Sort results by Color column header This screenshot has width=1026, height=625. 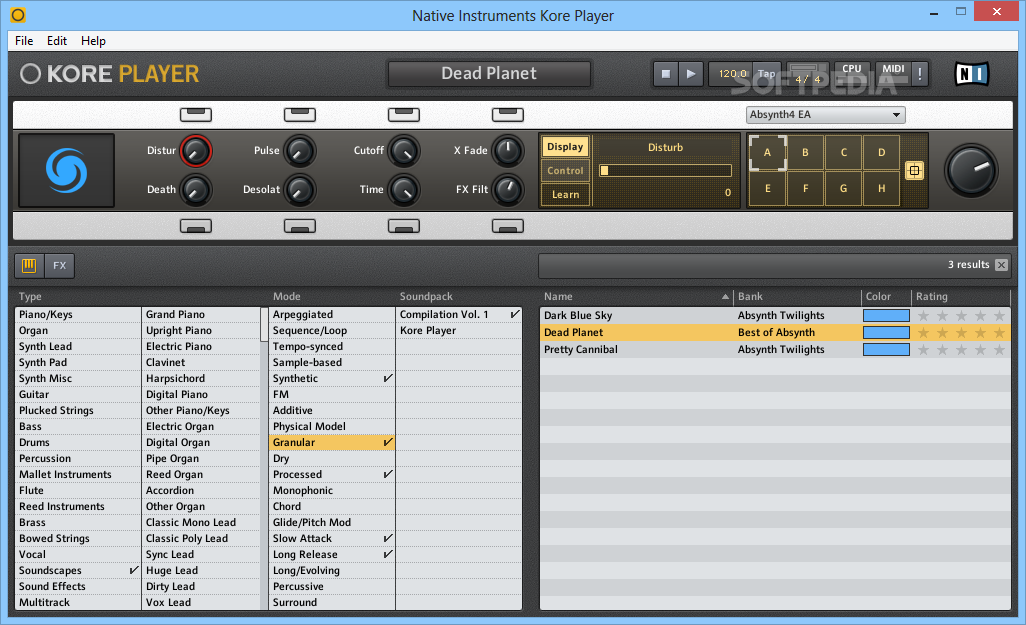[886, 296]
